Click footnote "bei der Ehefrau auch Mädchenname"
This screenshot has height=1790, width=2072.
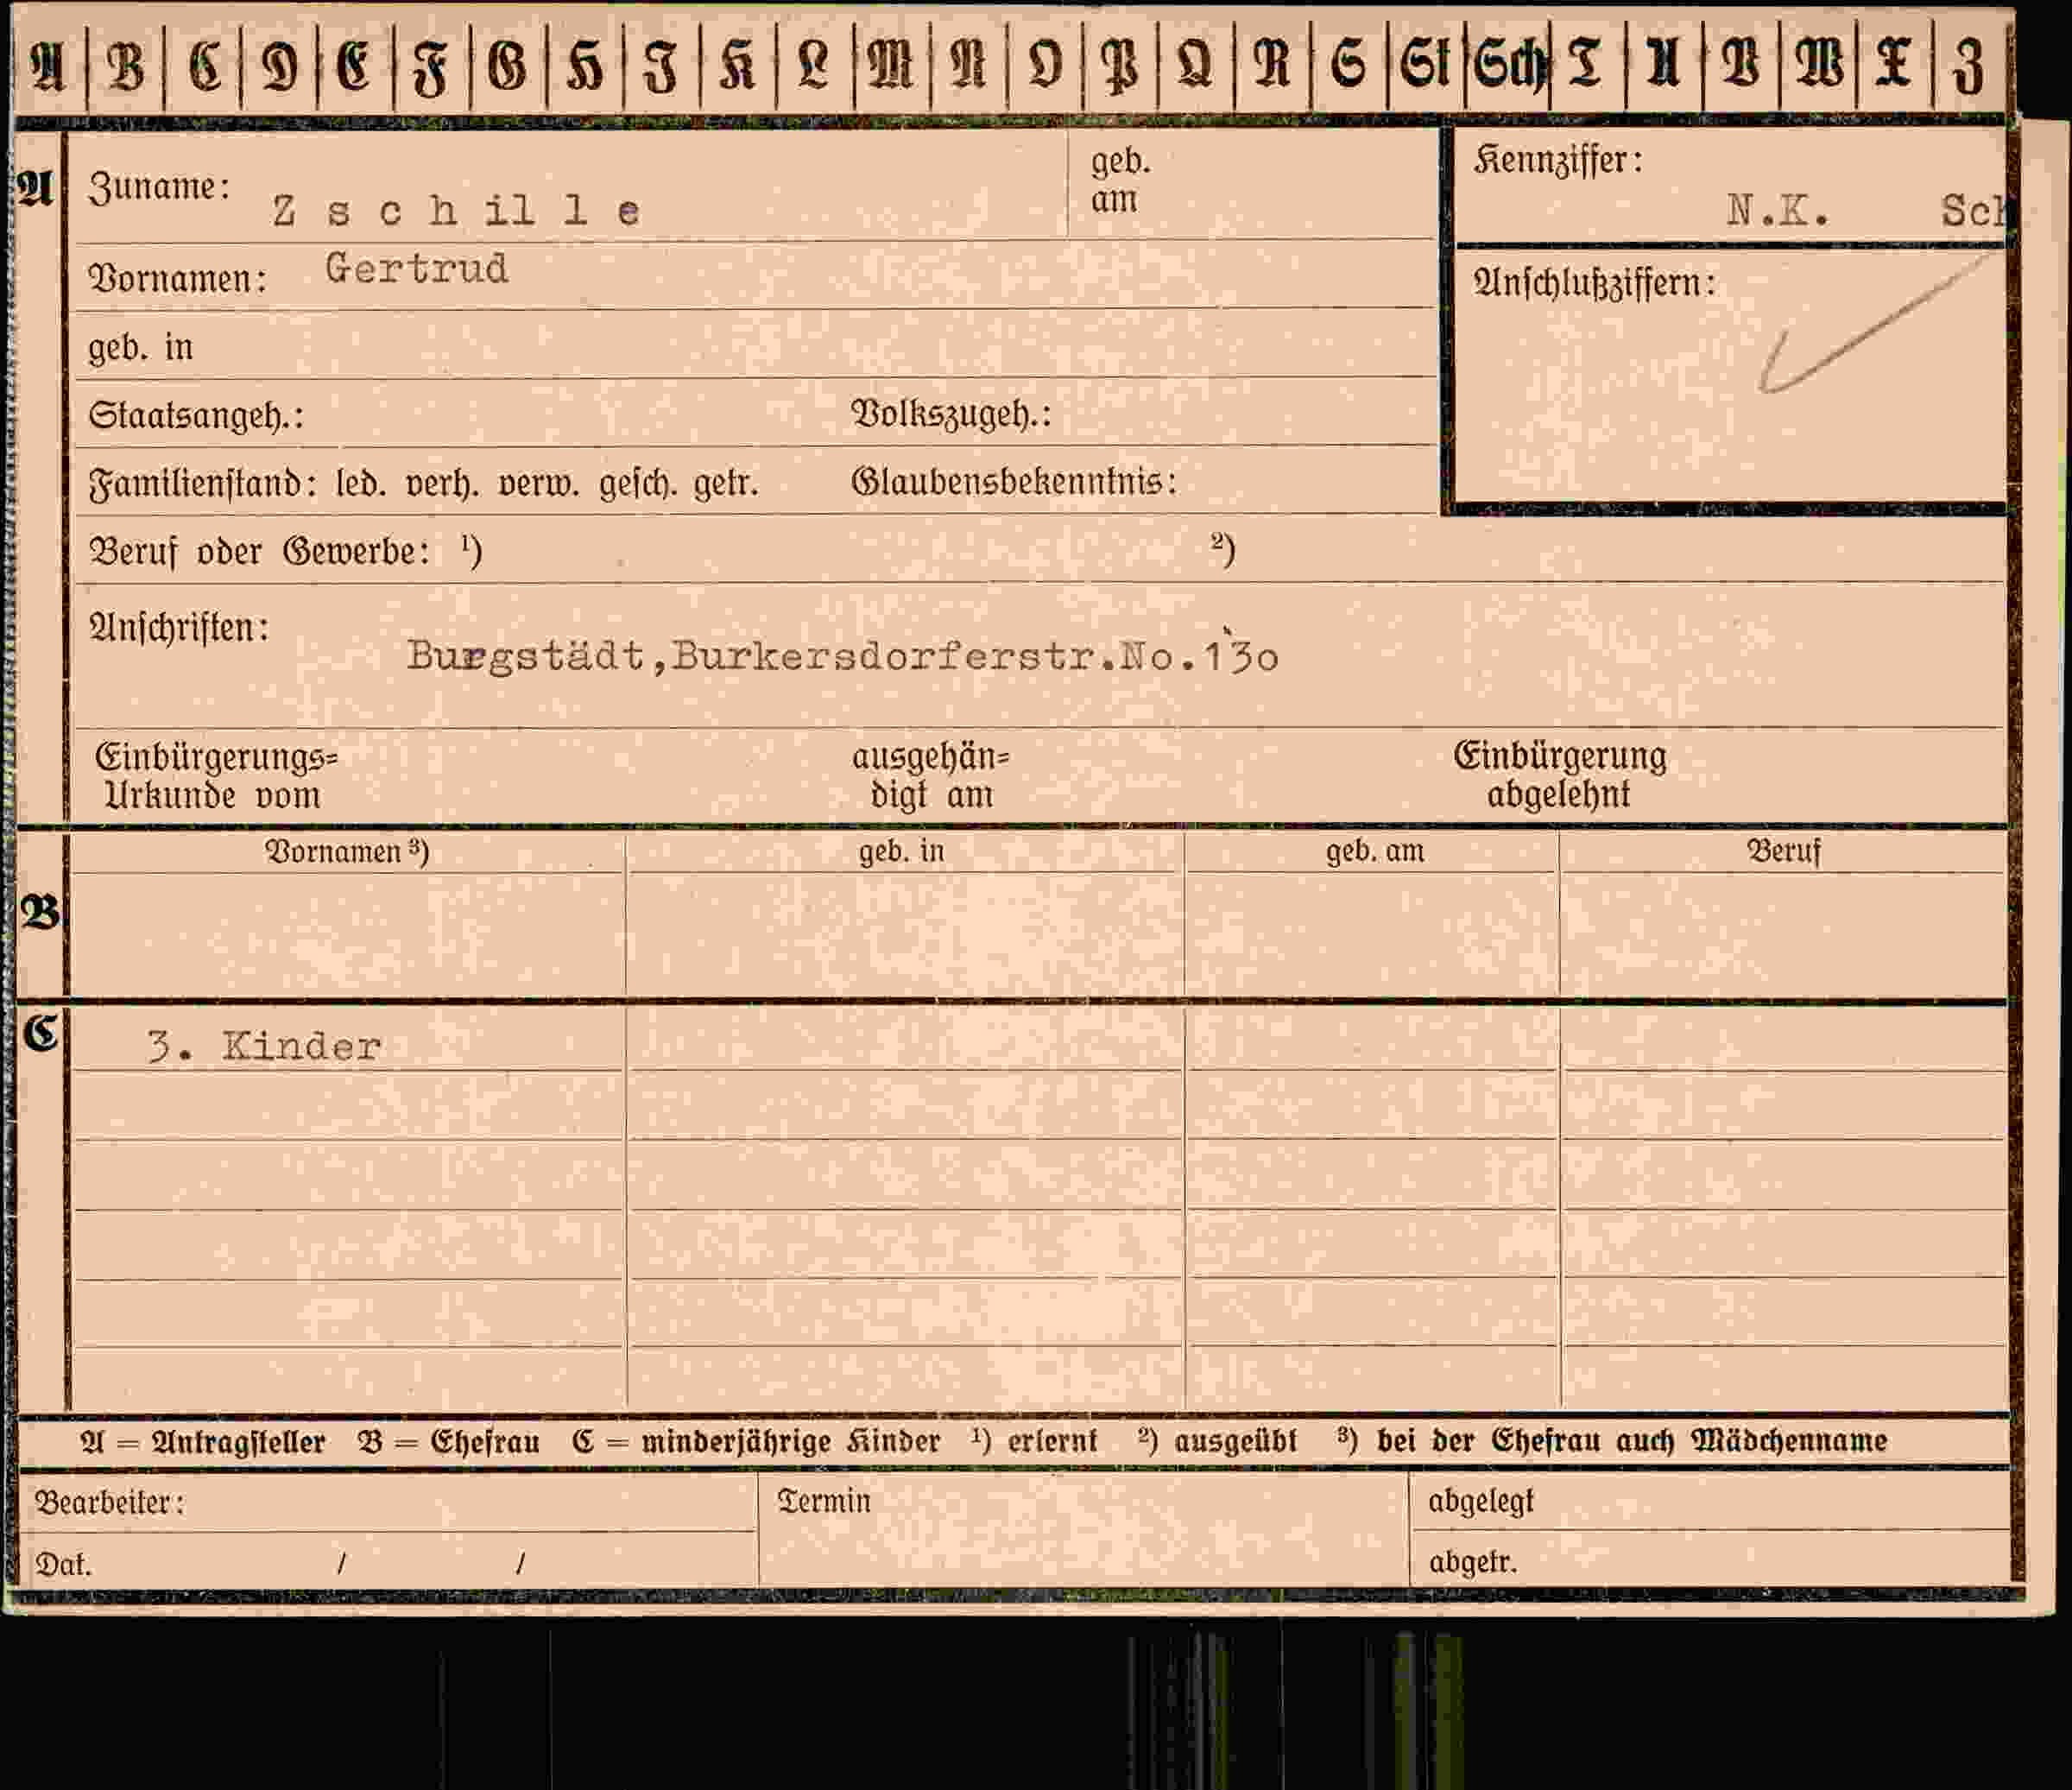tap(1632, 1440)
